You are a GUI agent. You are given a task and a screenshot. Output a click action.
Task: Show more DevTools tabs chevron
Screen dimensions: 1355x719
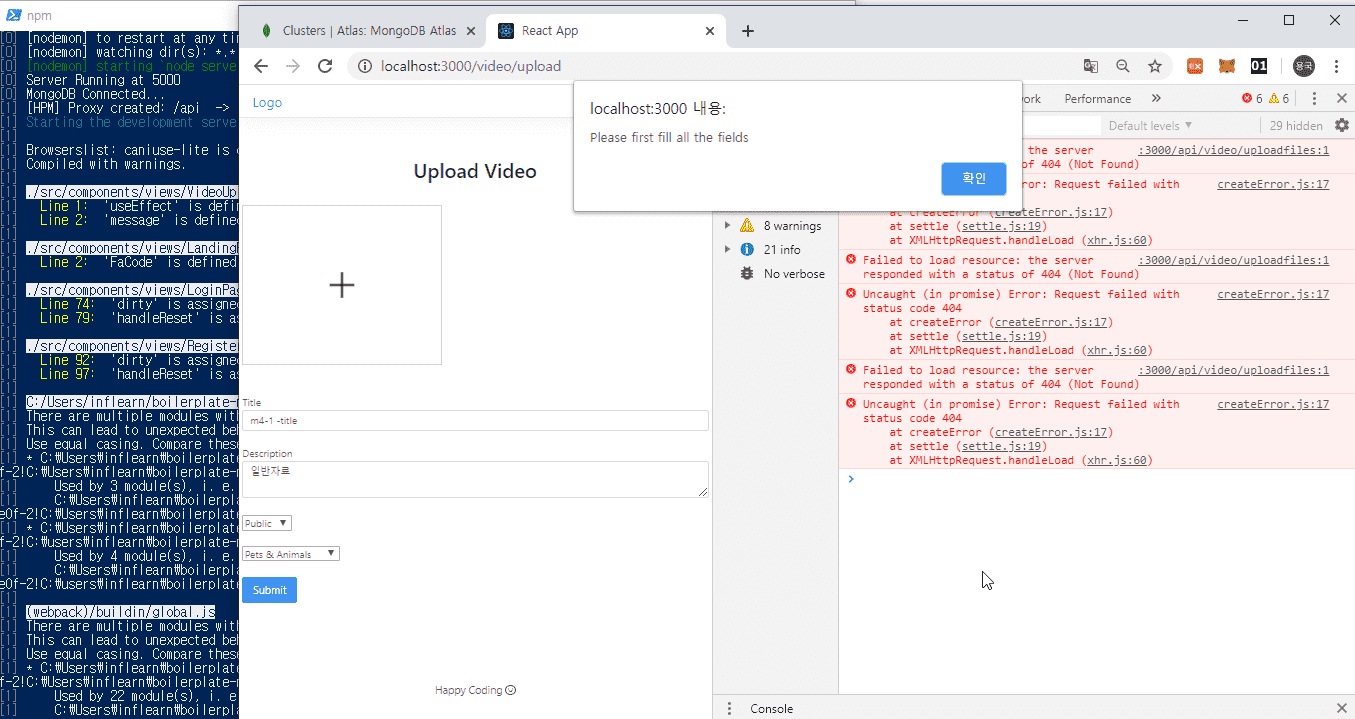tap(1156, 98)
